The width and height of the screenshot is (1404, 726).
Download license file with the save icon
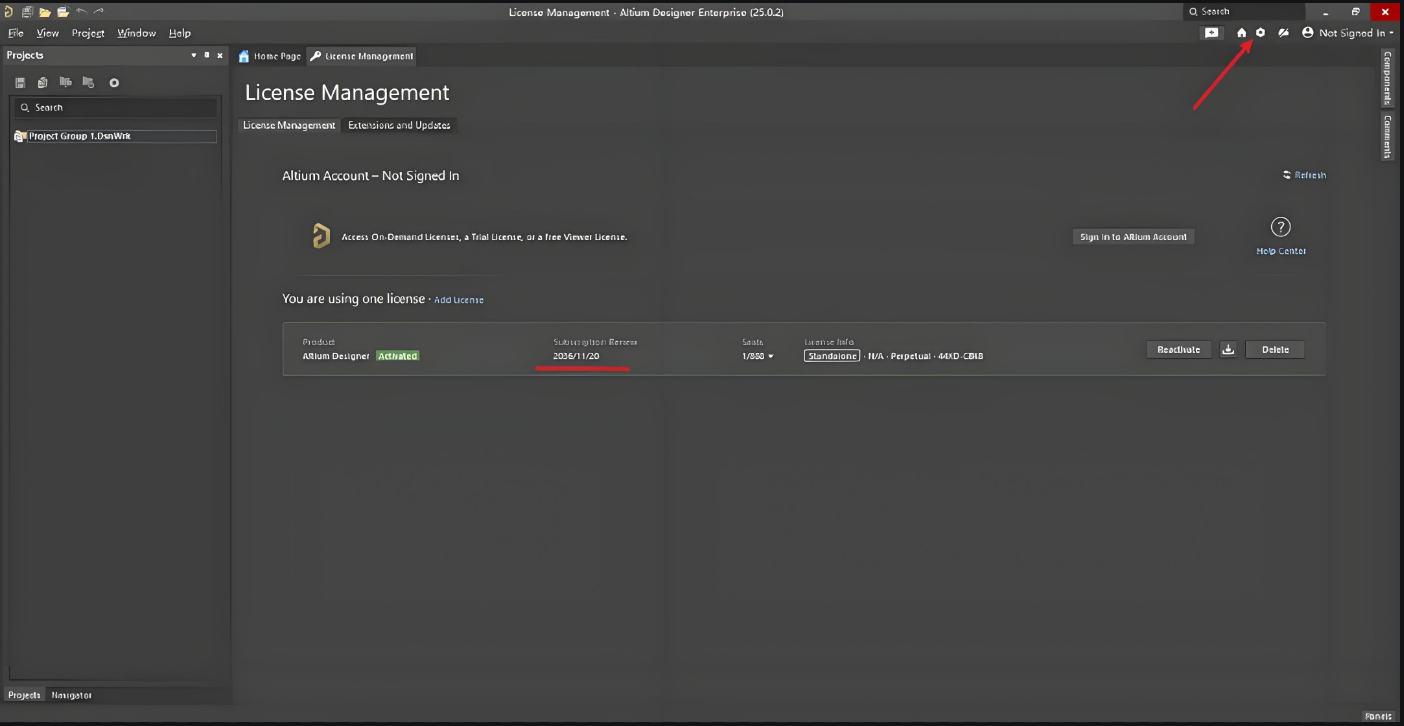click(1229, 349)
